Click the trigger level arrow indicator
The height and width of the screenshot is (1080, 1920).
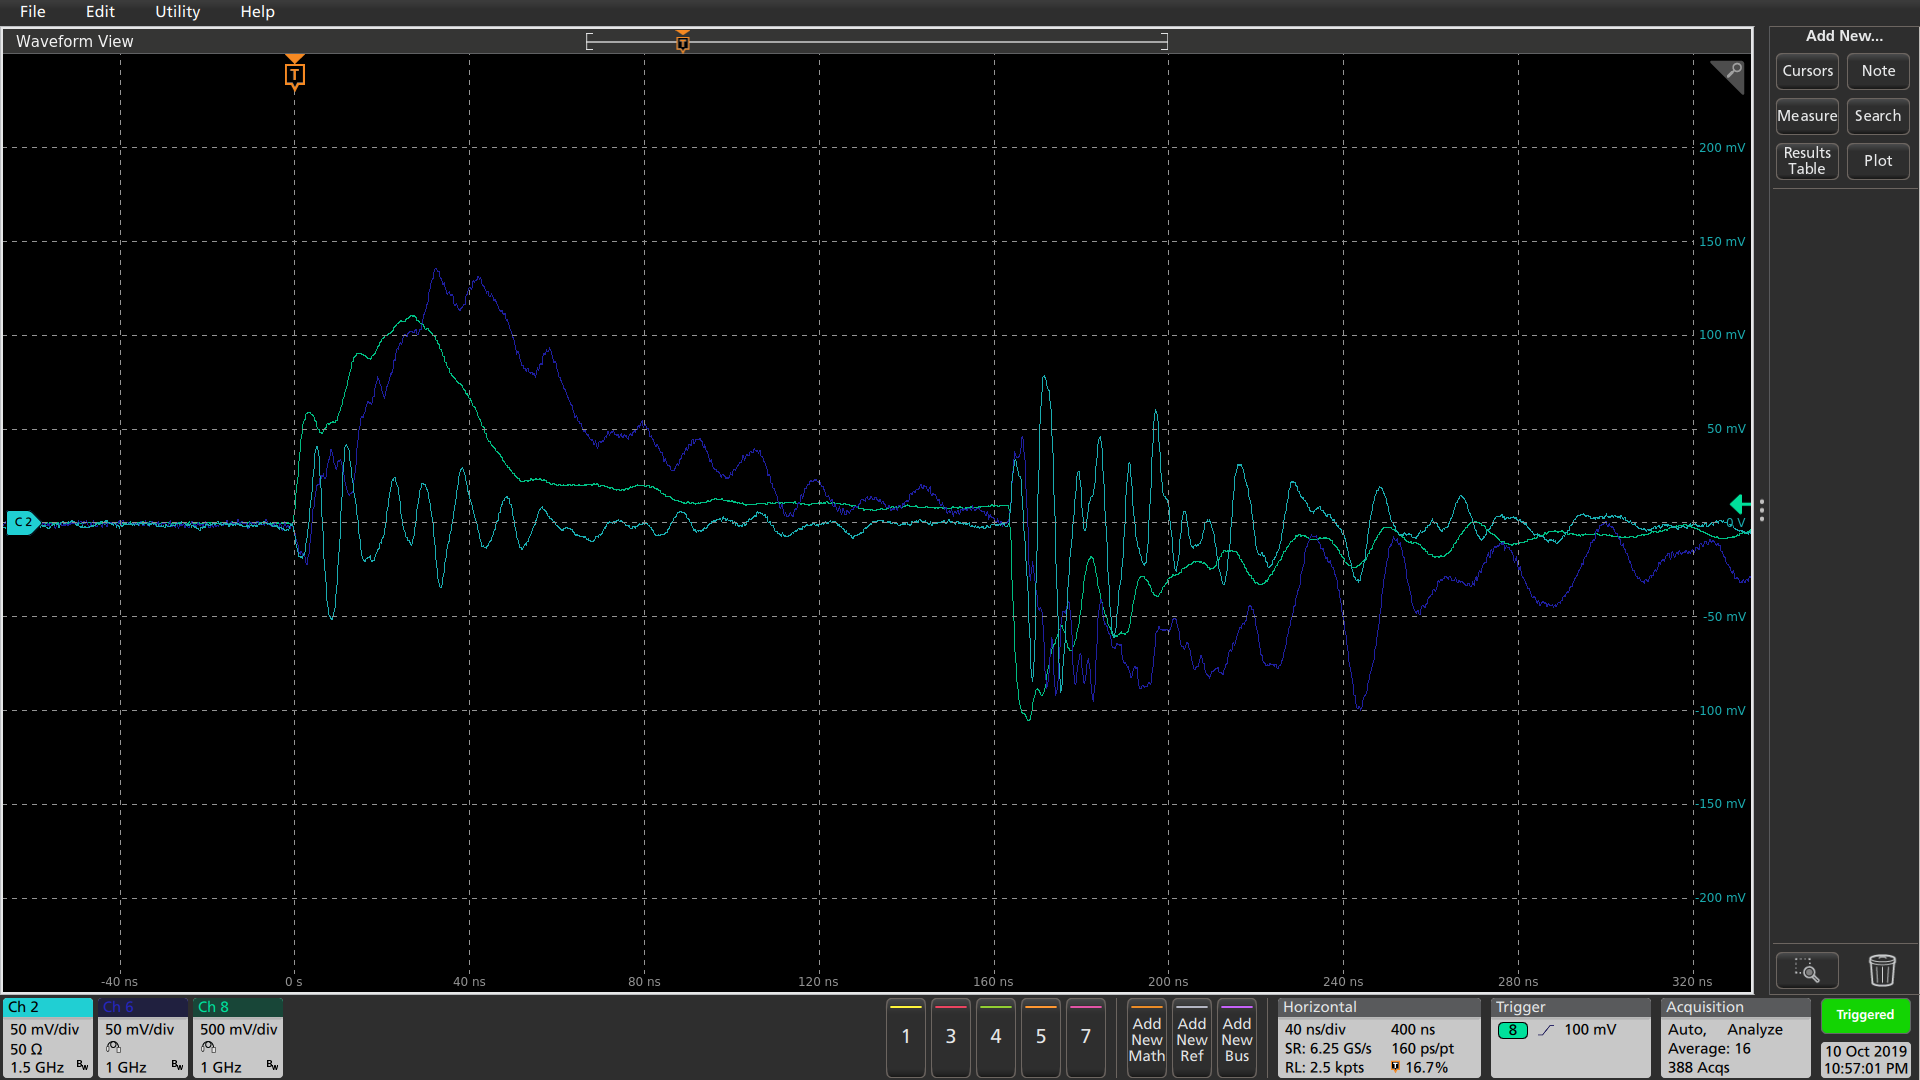1739,504
